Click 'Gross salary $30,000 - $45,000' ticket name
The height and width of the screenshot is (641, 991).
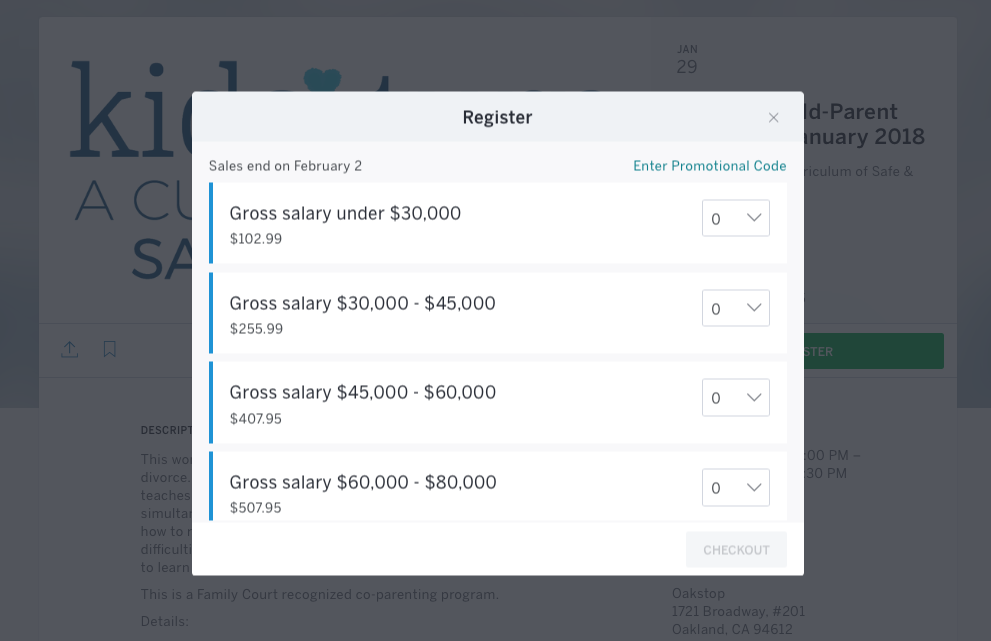(362, 303)
